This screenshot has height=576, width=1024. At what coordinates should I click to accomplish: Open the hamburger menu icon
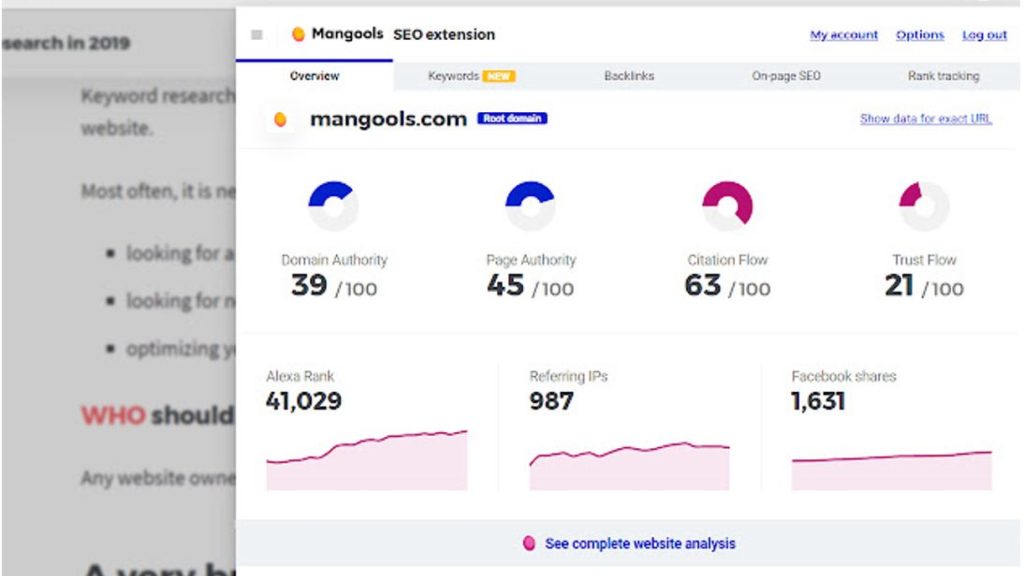(x=257, y=35)
